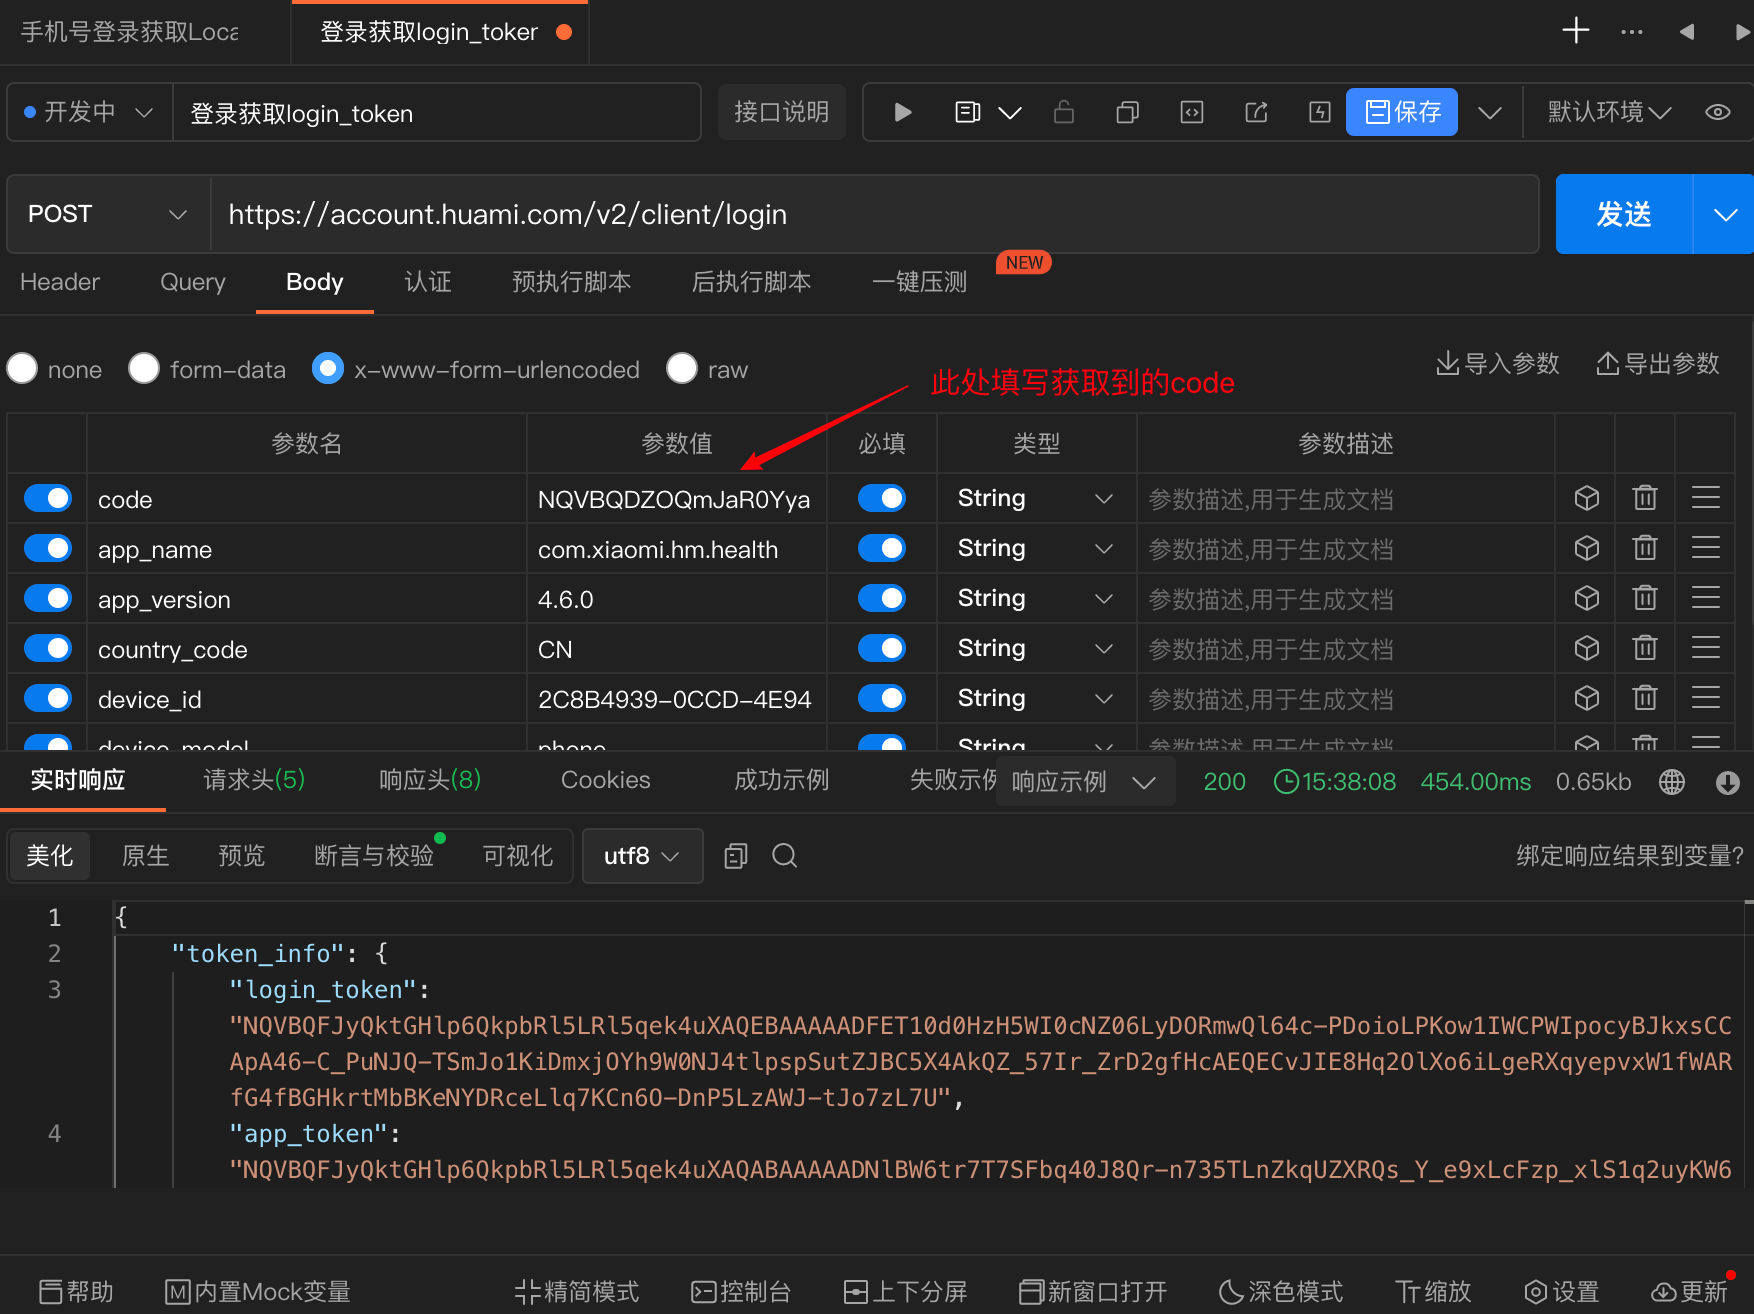Open String type dropdown for code row
Image resolution: width=1754 pixels, height=1314 pixels.
(1036, 498)
